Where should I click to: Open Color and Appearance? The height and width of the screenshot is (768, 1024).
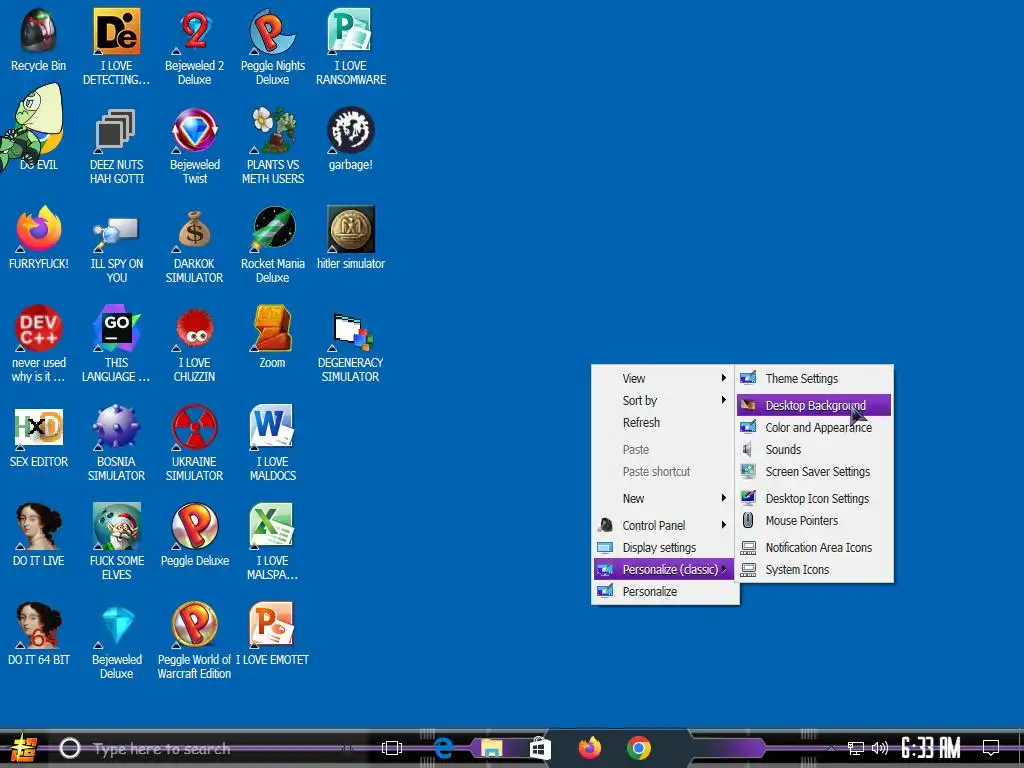click(x=814, y=427)
